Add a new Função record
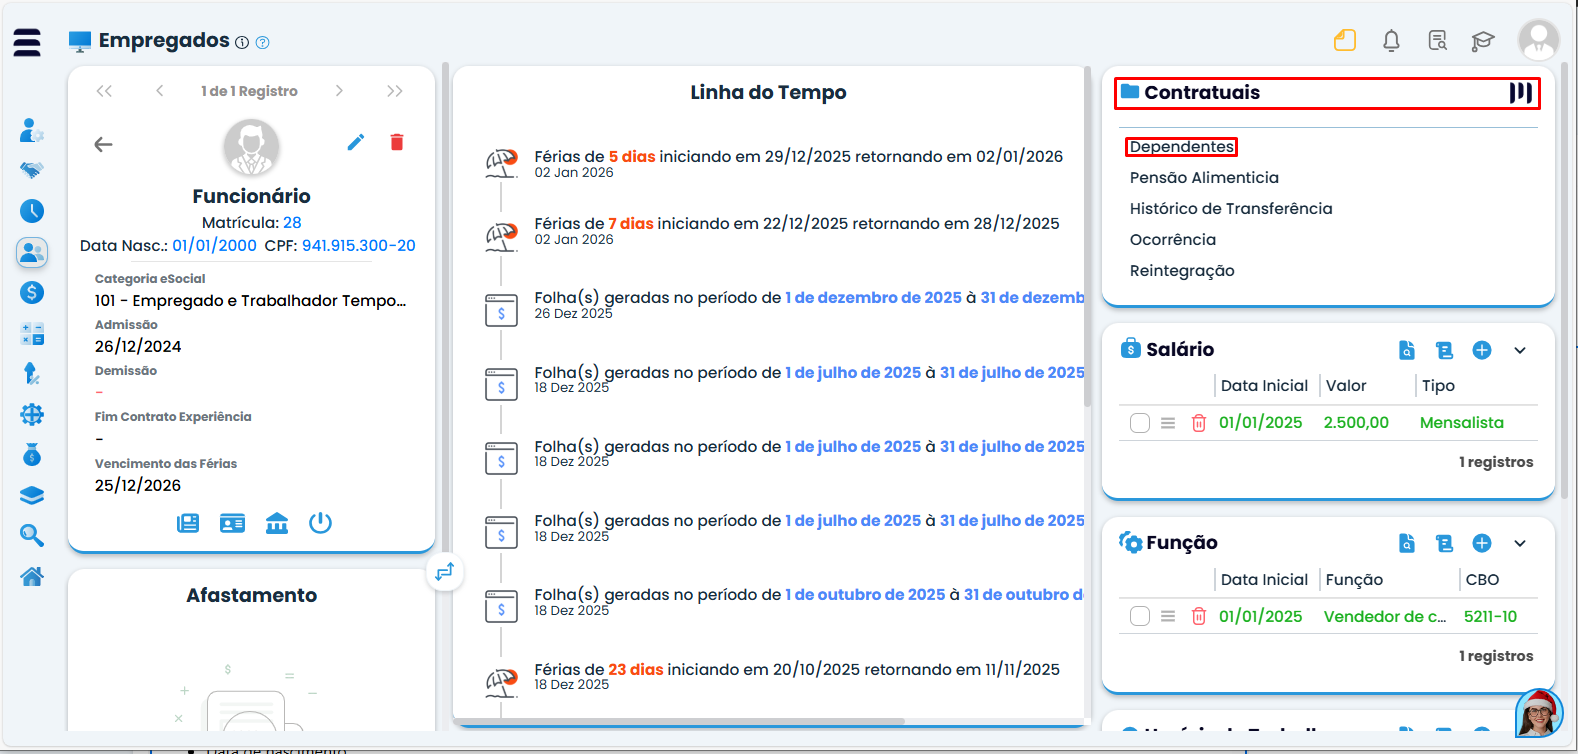This screenshot has width=1578, height=754. click(1482, 543)
